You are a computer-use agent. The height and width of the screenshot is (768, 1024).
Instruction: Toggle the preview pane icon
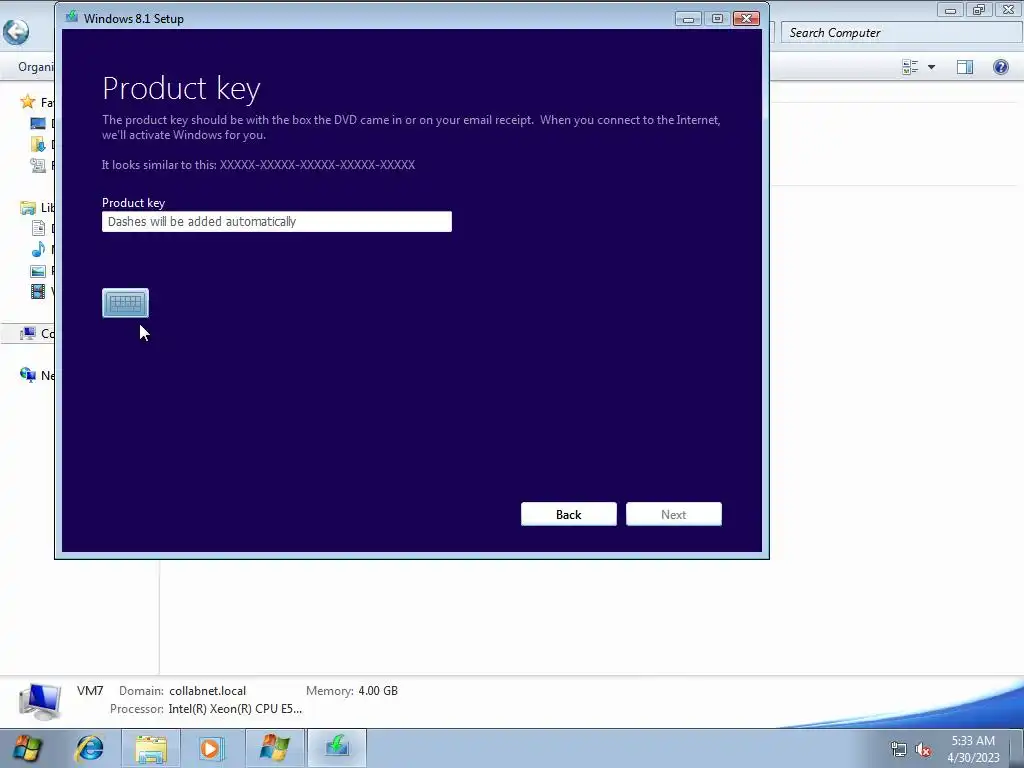click(x=965, y=67)
